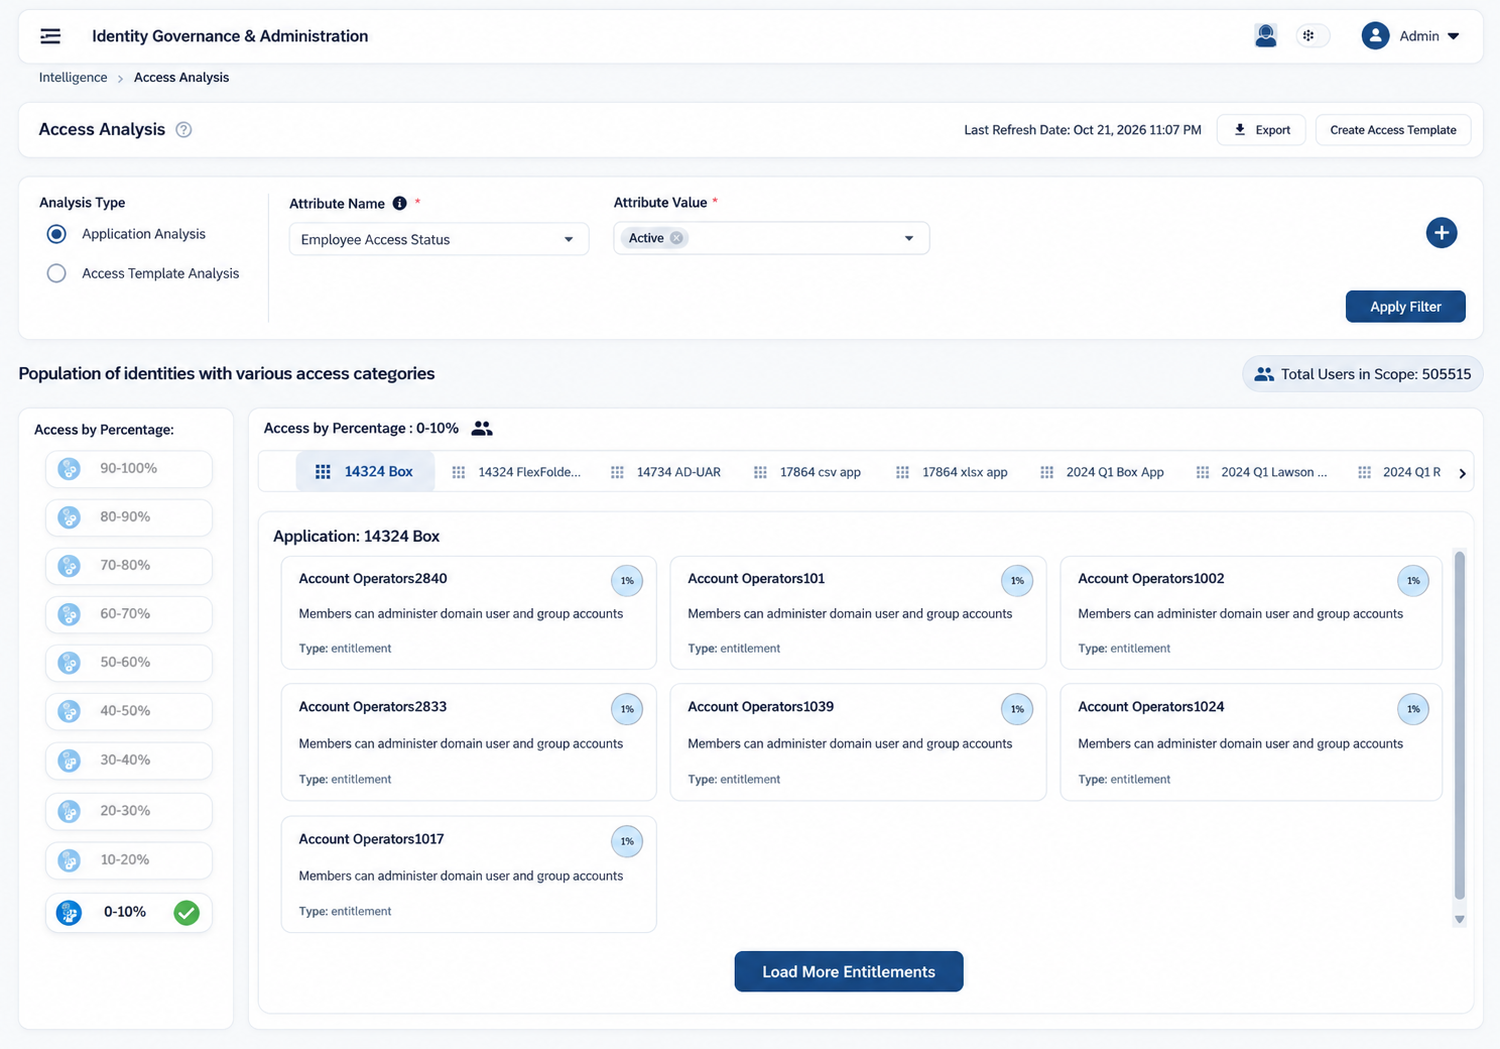Open the hamburger navigation menu

tap(50, 36)
